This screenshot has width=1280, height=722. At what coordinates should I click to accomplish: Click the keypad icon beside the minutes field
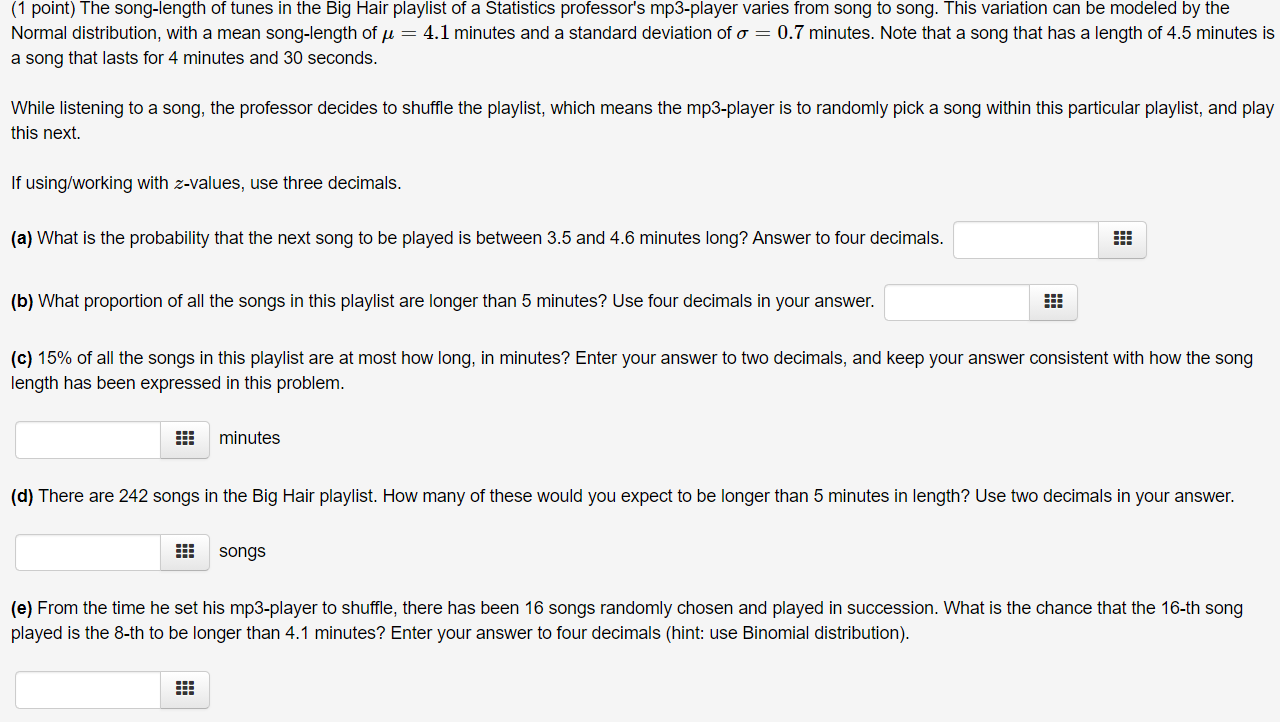[184, 439]
